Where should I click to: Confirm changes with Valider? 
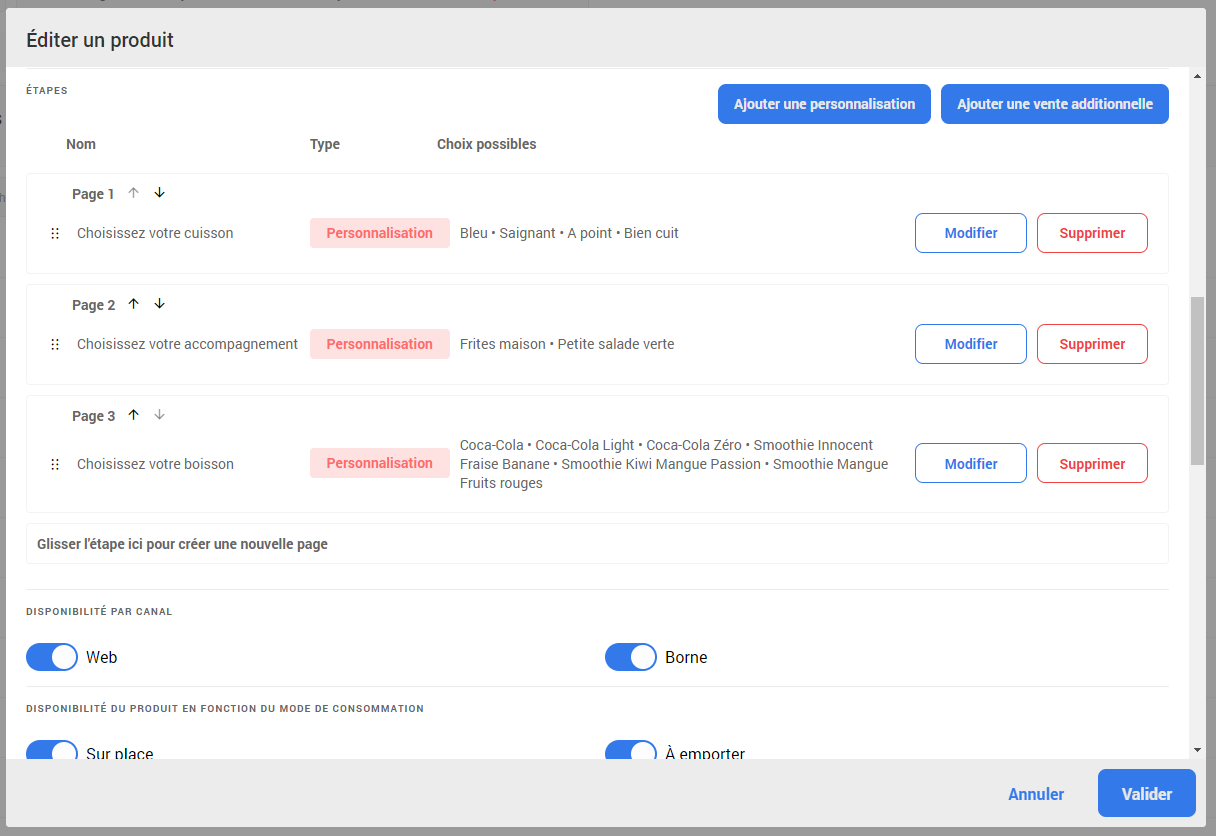click(1146, 794)
